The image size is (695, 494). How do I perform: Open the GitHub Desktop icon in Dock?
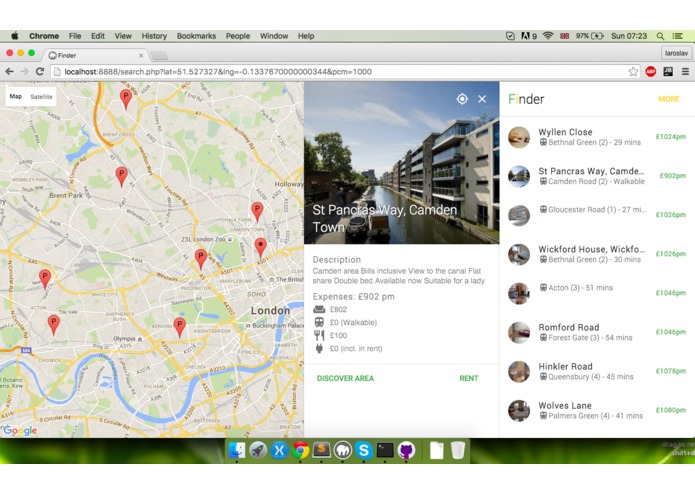(406, 451)
